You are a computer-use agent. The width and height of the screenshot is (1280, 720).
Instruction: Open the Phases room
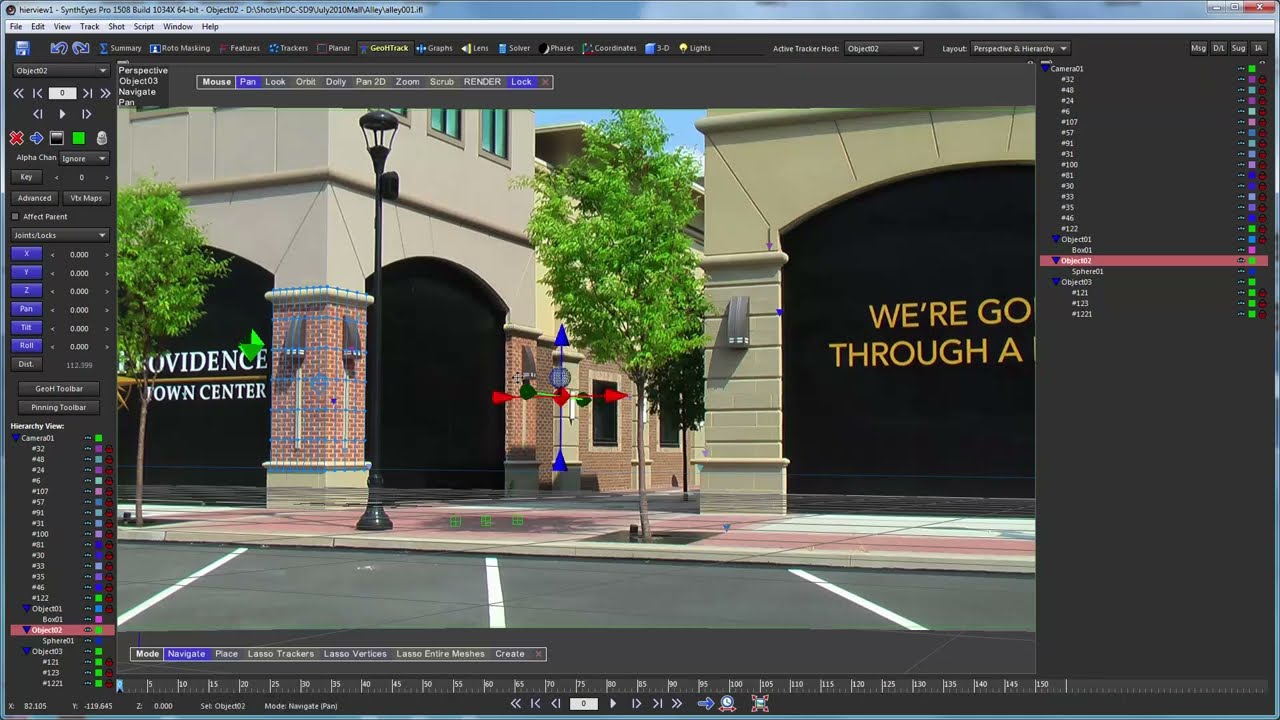[x=556, y=48]
